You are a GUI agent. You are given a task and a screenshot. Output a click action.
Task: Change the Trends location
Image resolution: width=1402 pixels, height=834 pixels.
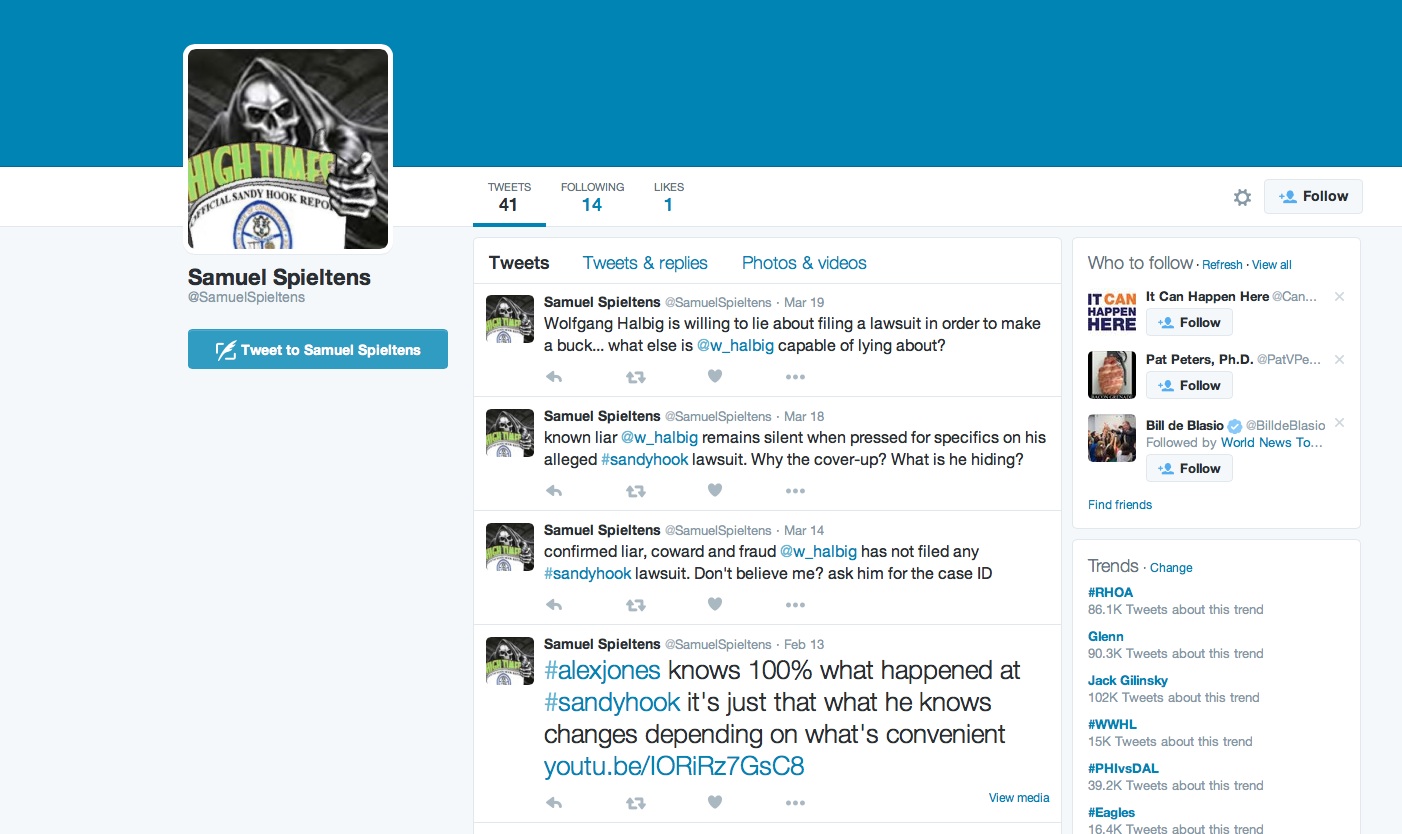point(1171,568)
